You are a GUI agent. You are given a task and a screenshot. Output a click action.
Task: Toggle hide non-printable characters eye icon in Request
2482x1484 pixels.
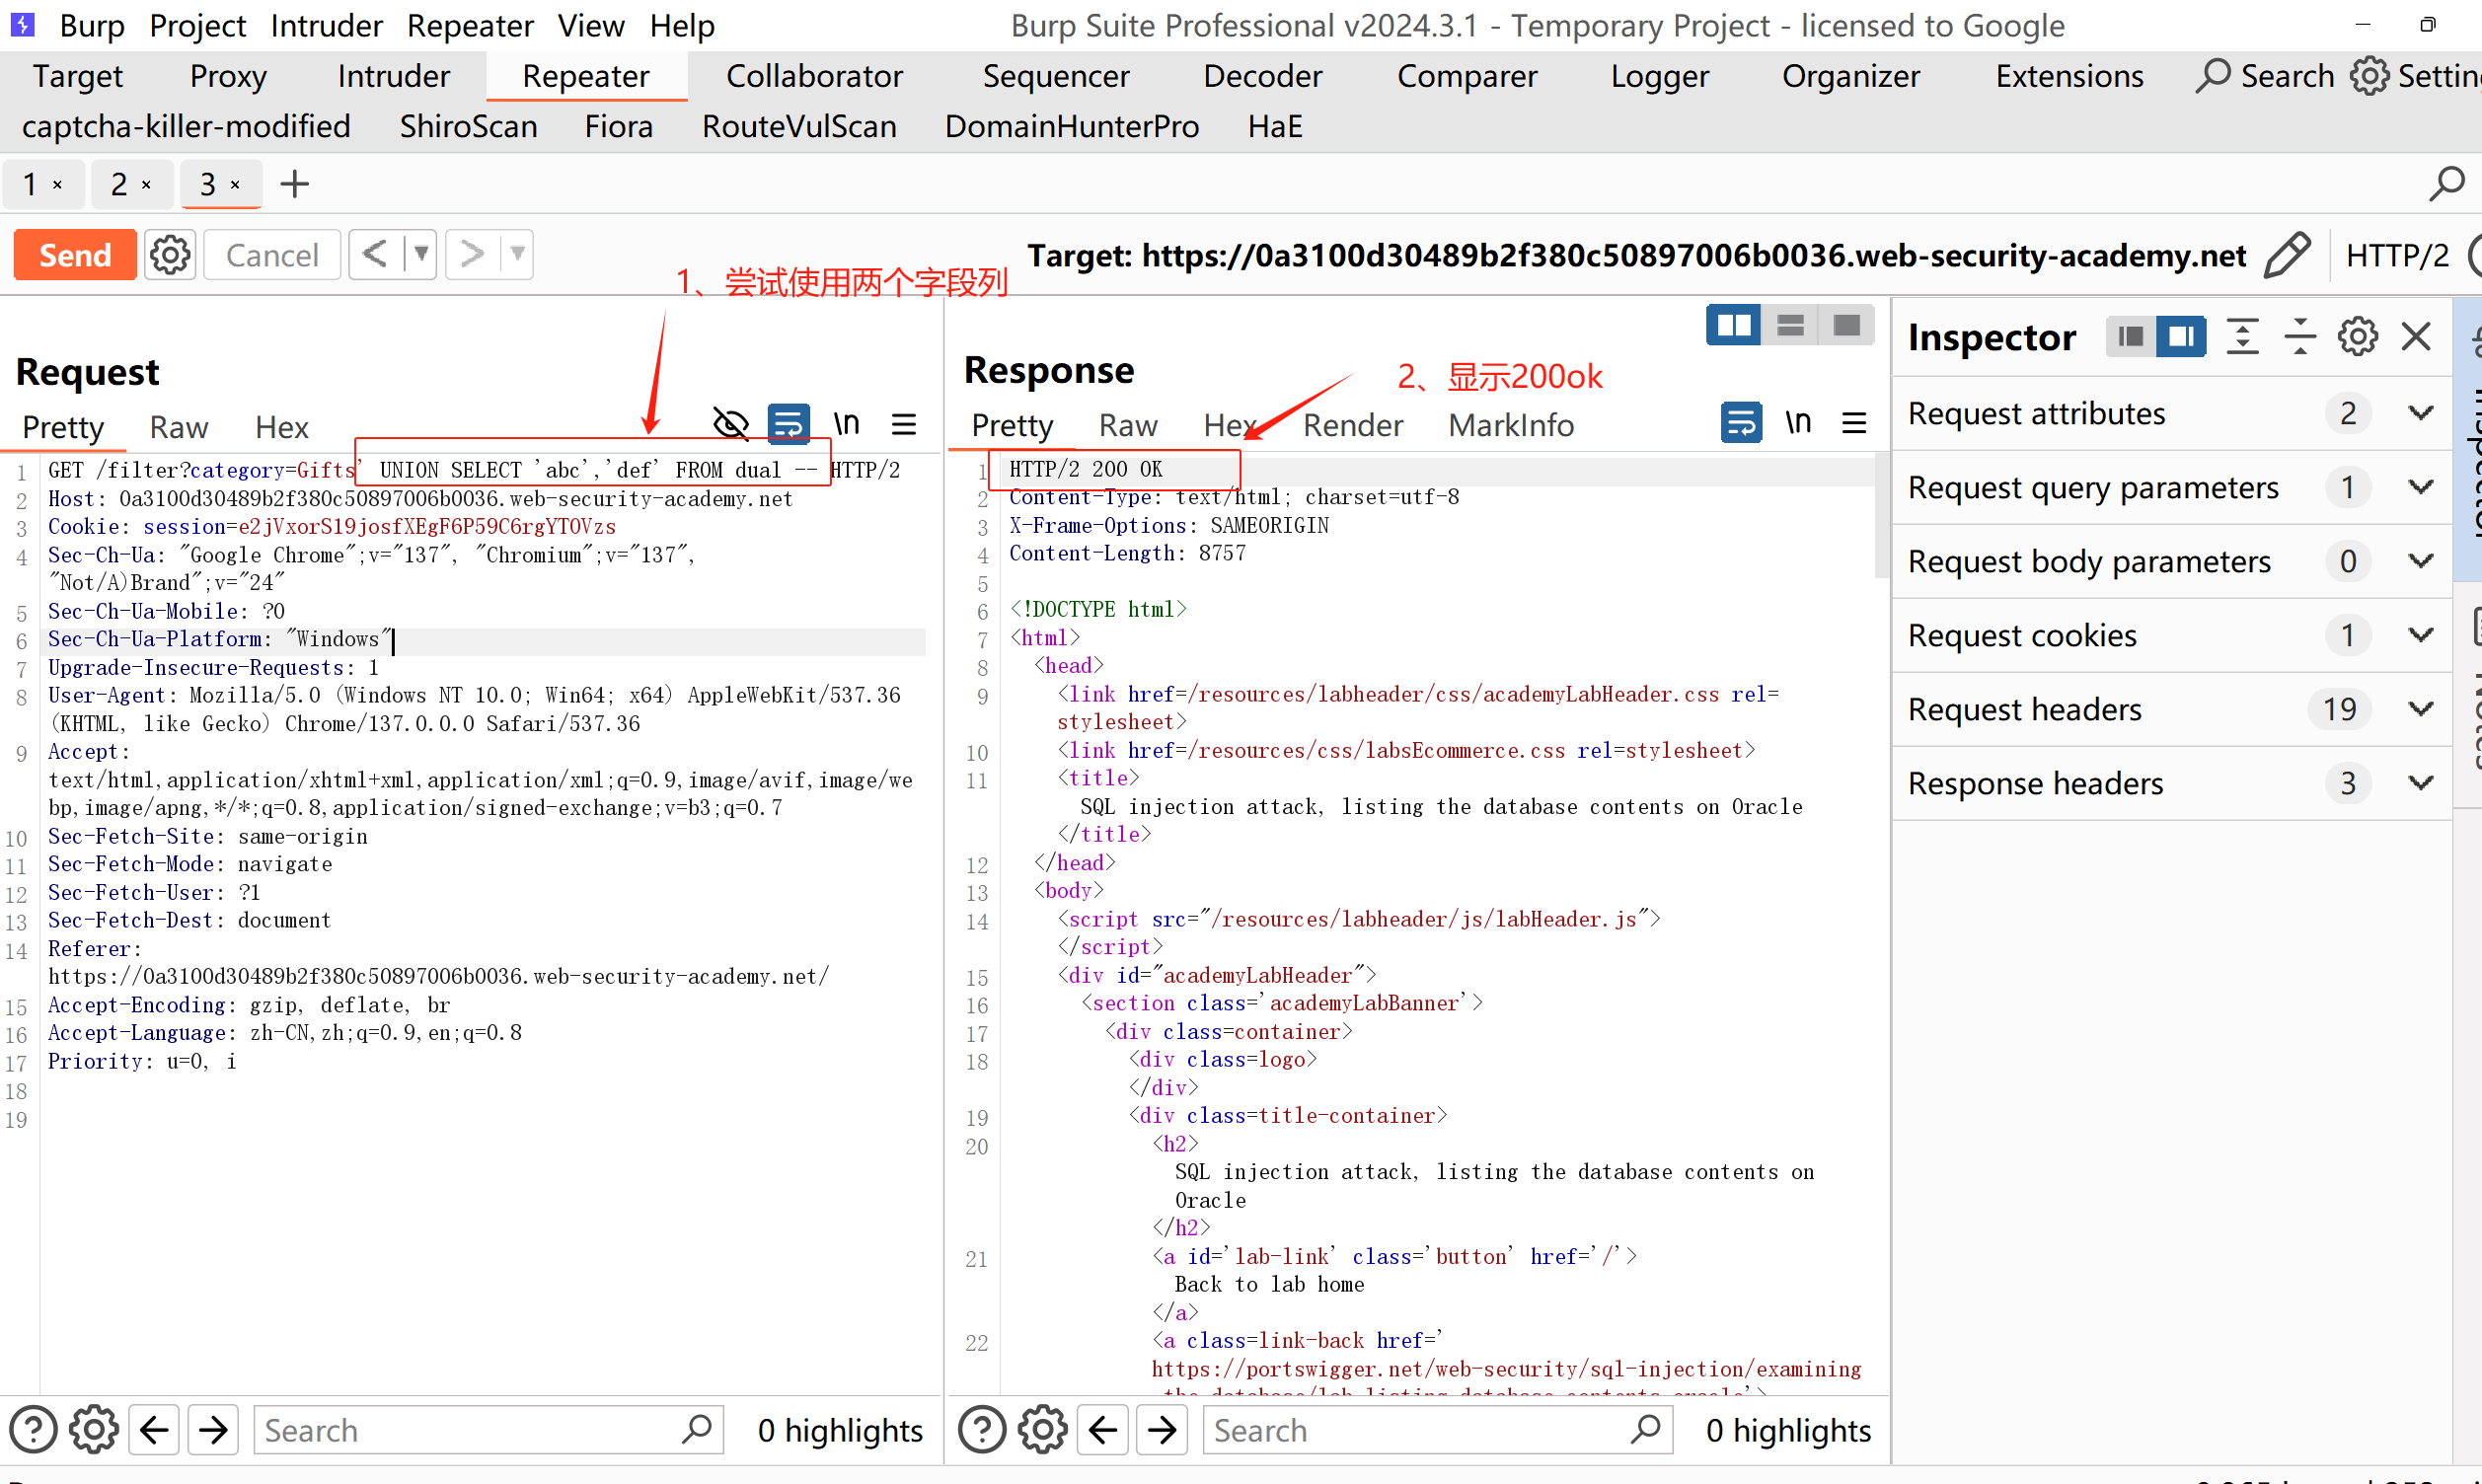[x=731, y=423]
